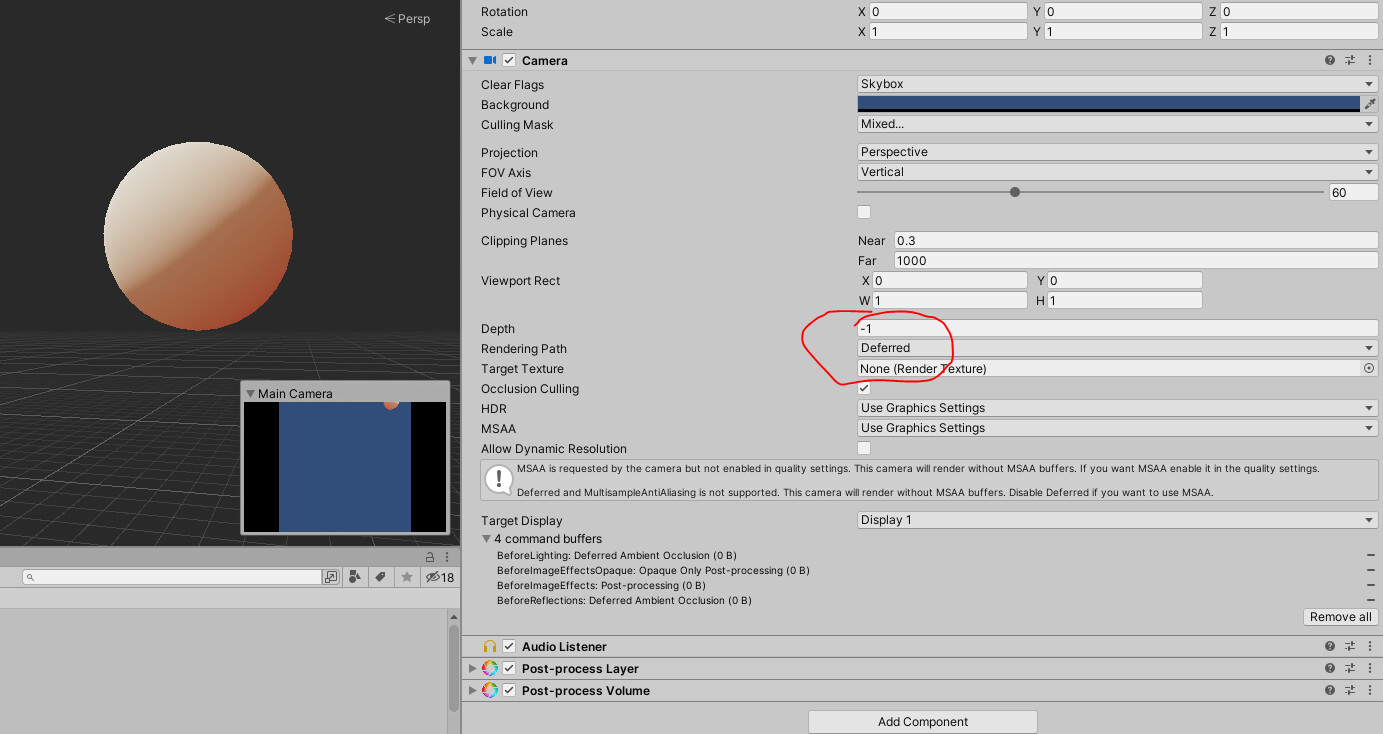Click the Post-process Layer component icon

coord(490,668)
